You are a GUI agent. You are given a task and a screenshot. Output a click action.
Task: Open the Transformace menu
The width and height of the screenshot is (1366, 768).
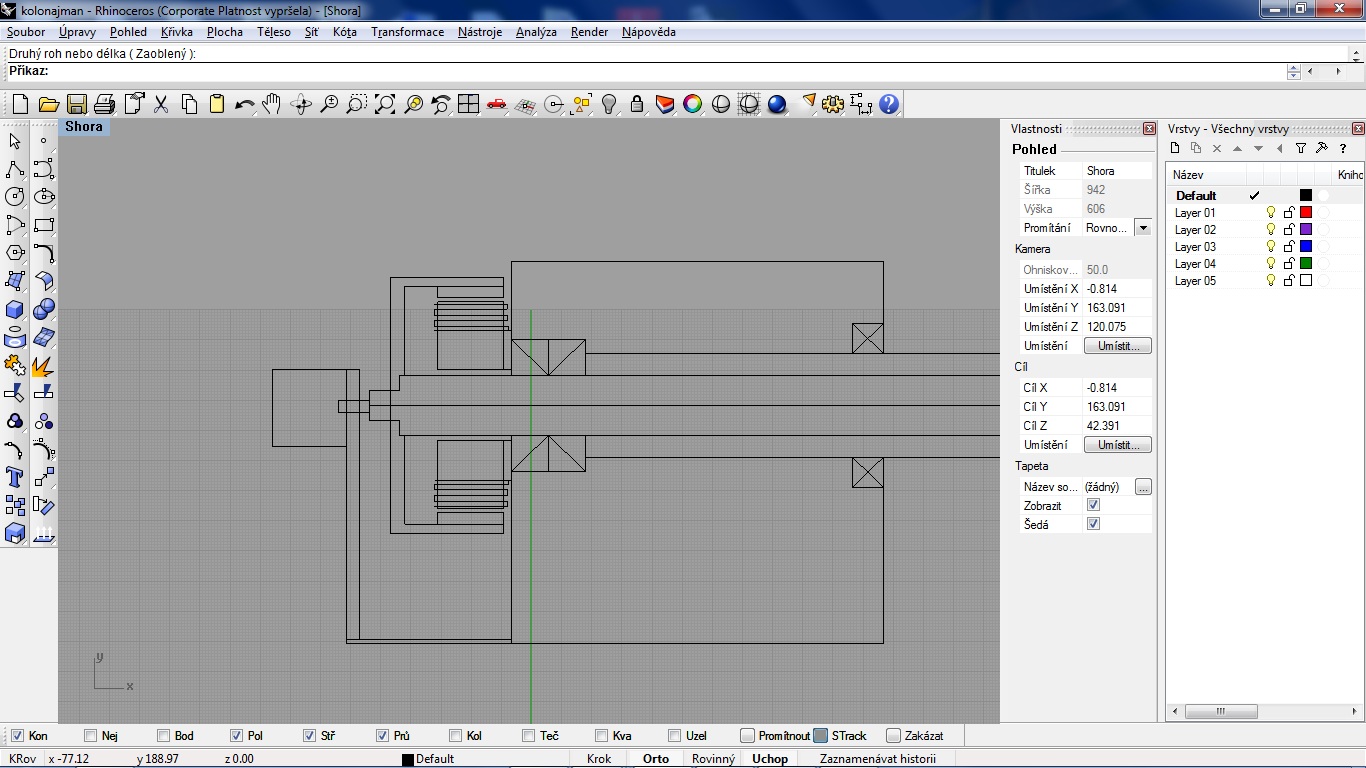(x=407, y=32)
